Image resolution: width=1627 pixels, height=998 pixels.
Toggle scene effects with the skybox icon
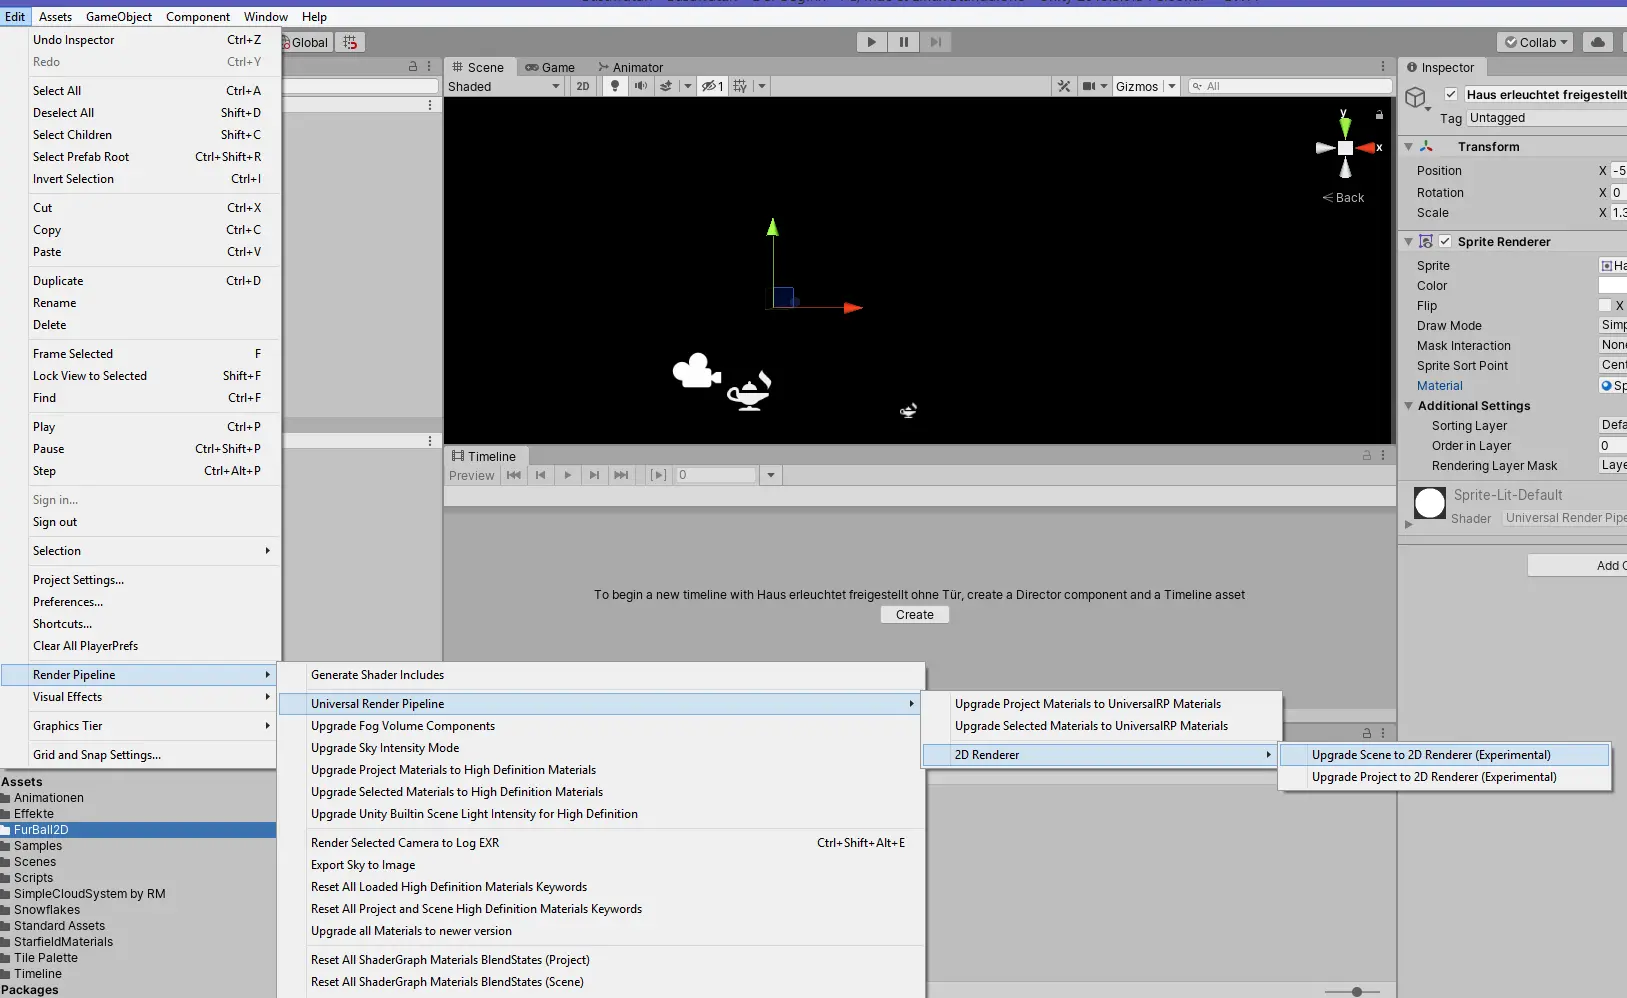point(666,86)
